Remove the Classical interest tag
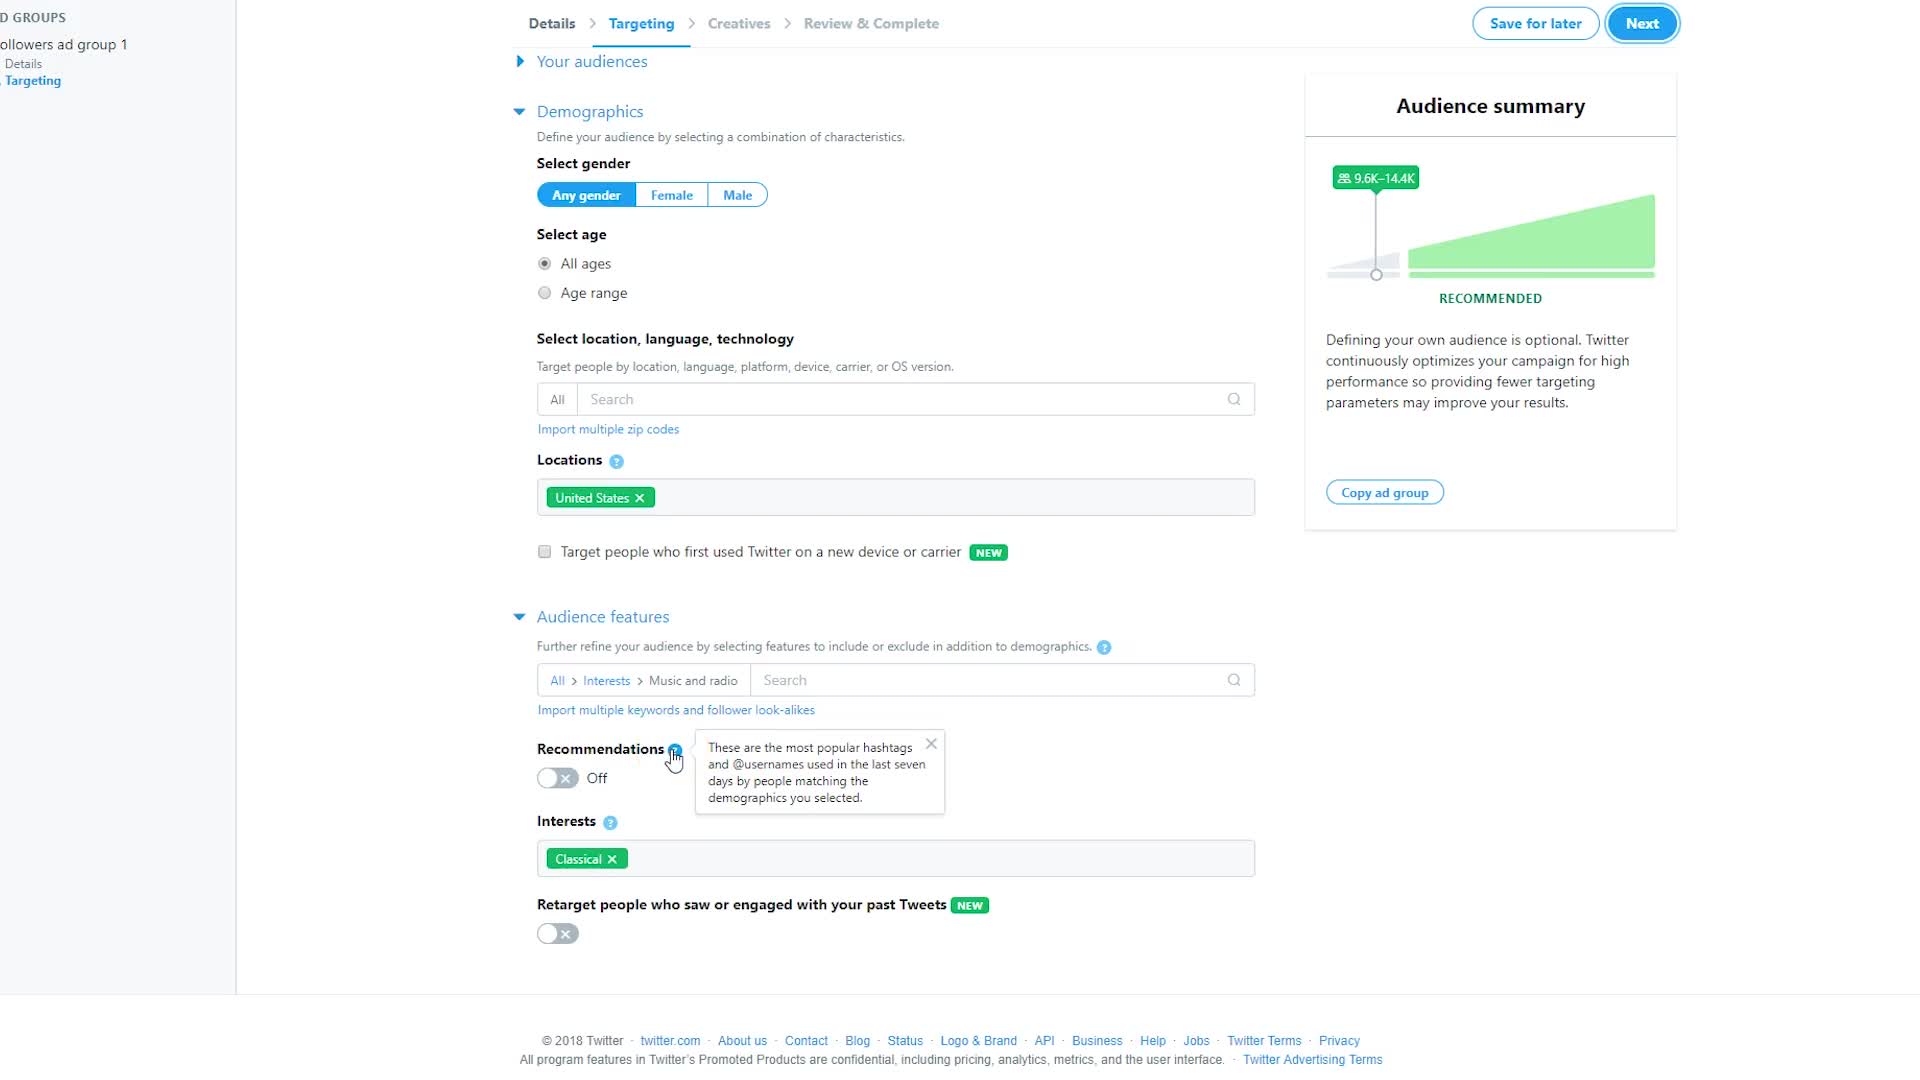The width and height of the screenshot is (1920, 1080). [x=612, y=860]
